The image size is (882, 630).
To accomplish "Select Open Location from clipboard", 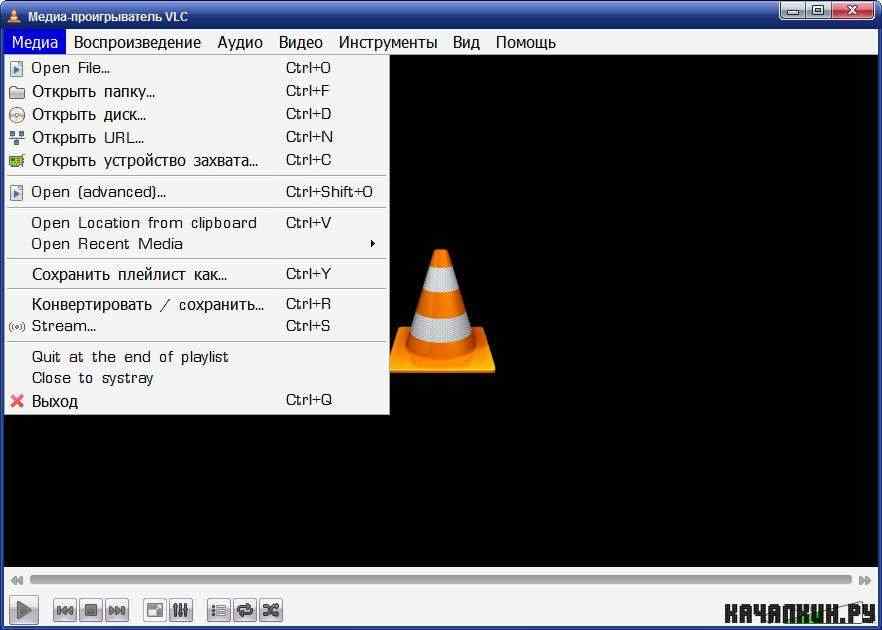I will pyautogui.click(x=196, y=223).
